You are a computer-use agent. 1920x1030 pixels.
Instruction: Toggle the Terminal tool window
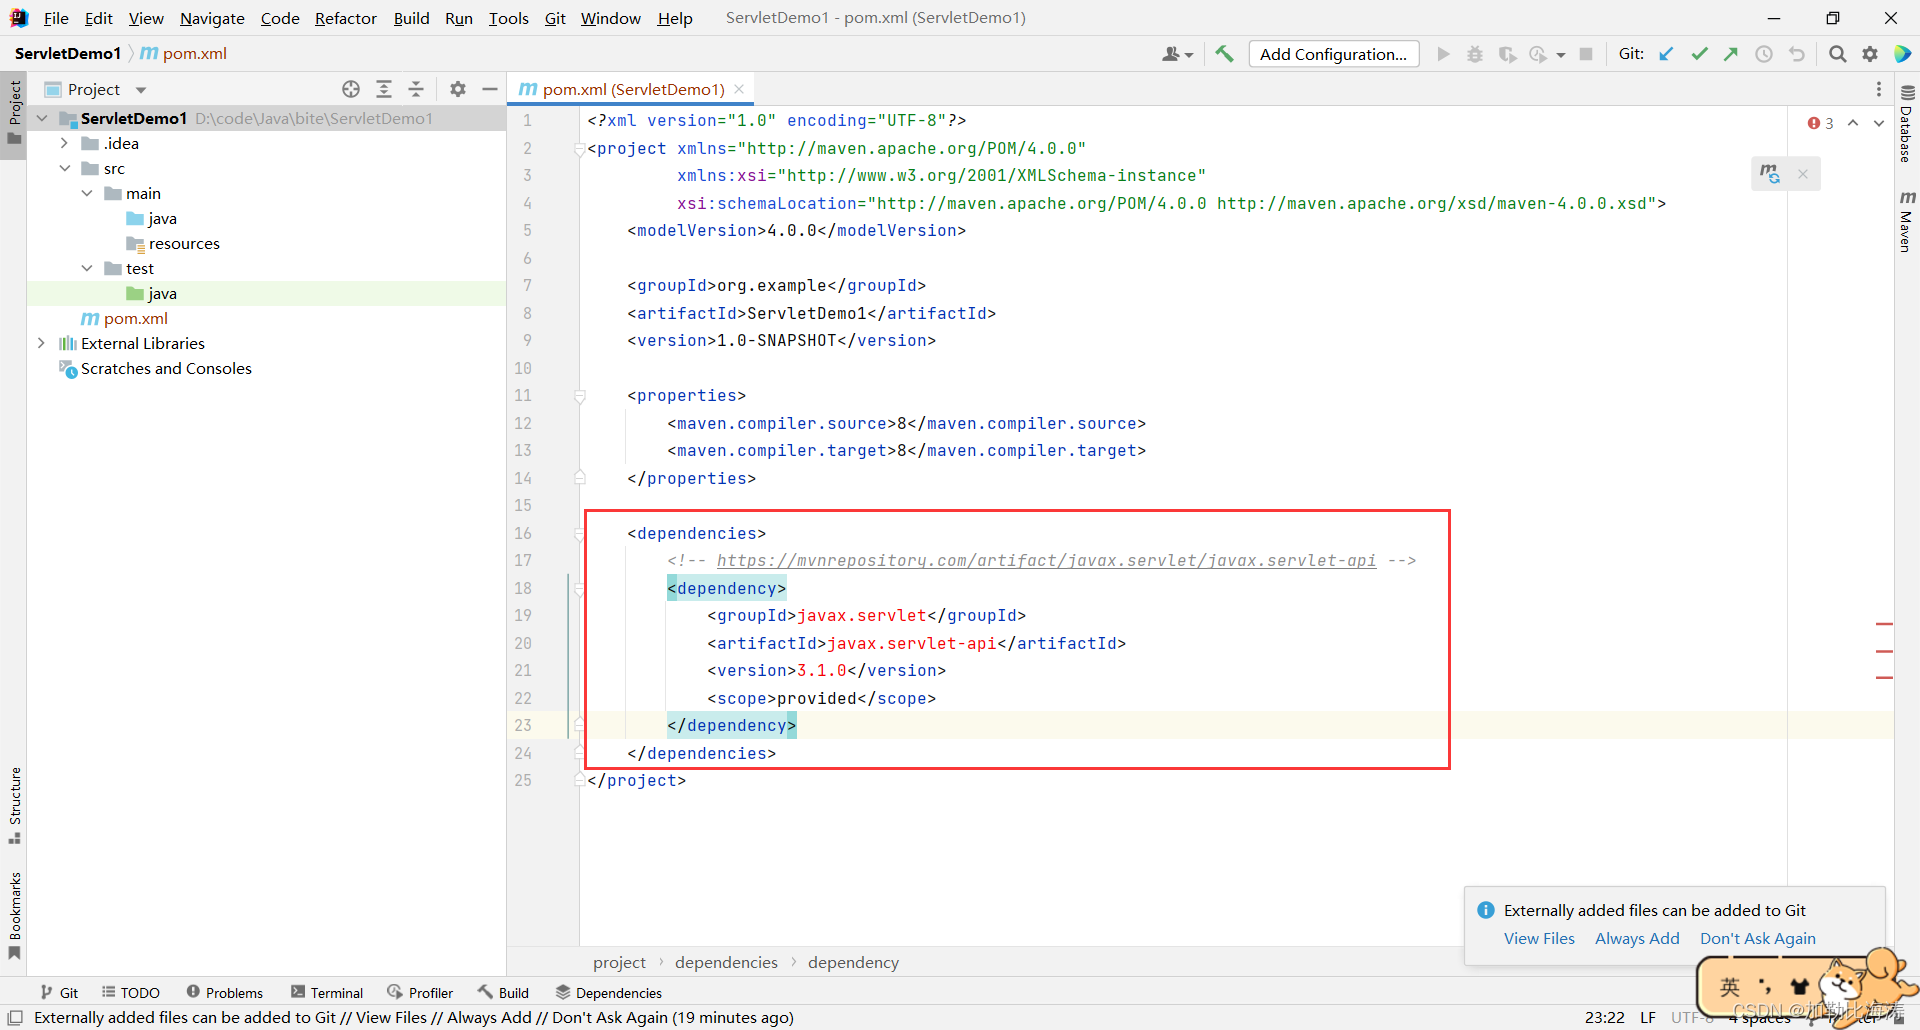pyautogui.click(x=335, y=992)
